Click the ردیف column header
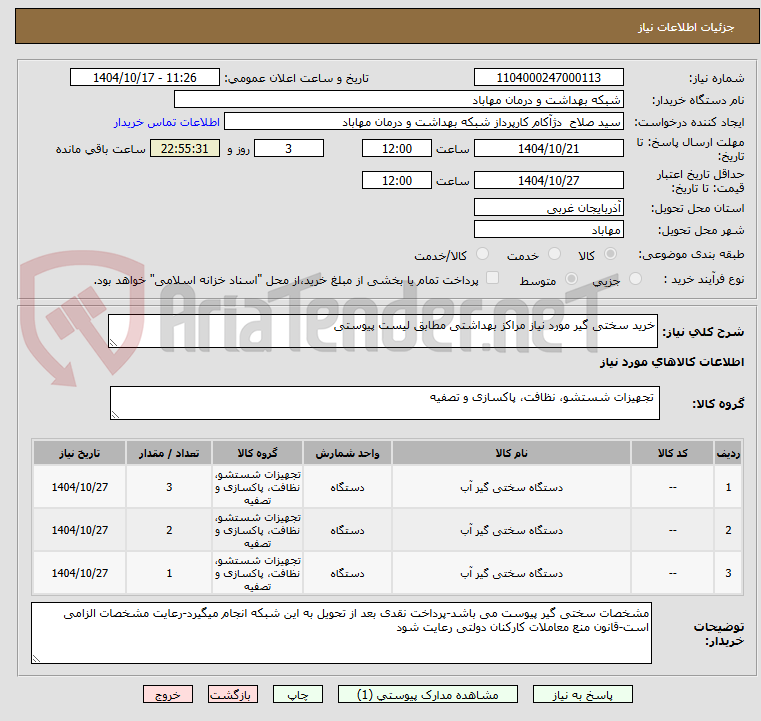Image resolution: width=761 pixels, height=721 pixels. click(x=728, y=453)
